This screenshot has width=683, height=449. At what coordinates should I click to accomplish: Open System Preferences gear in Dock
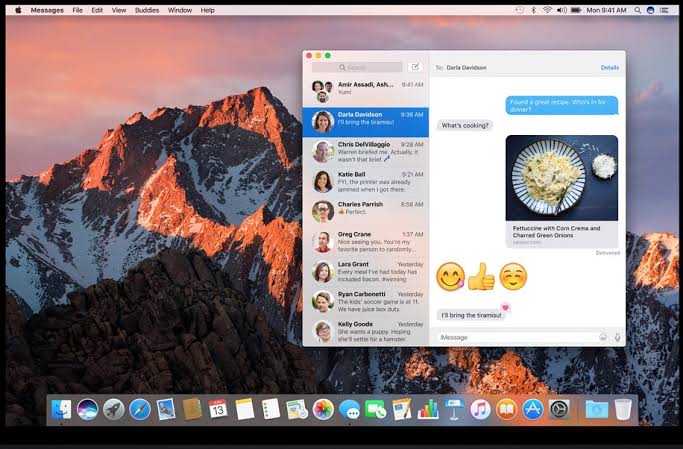[x=559, y=409]
